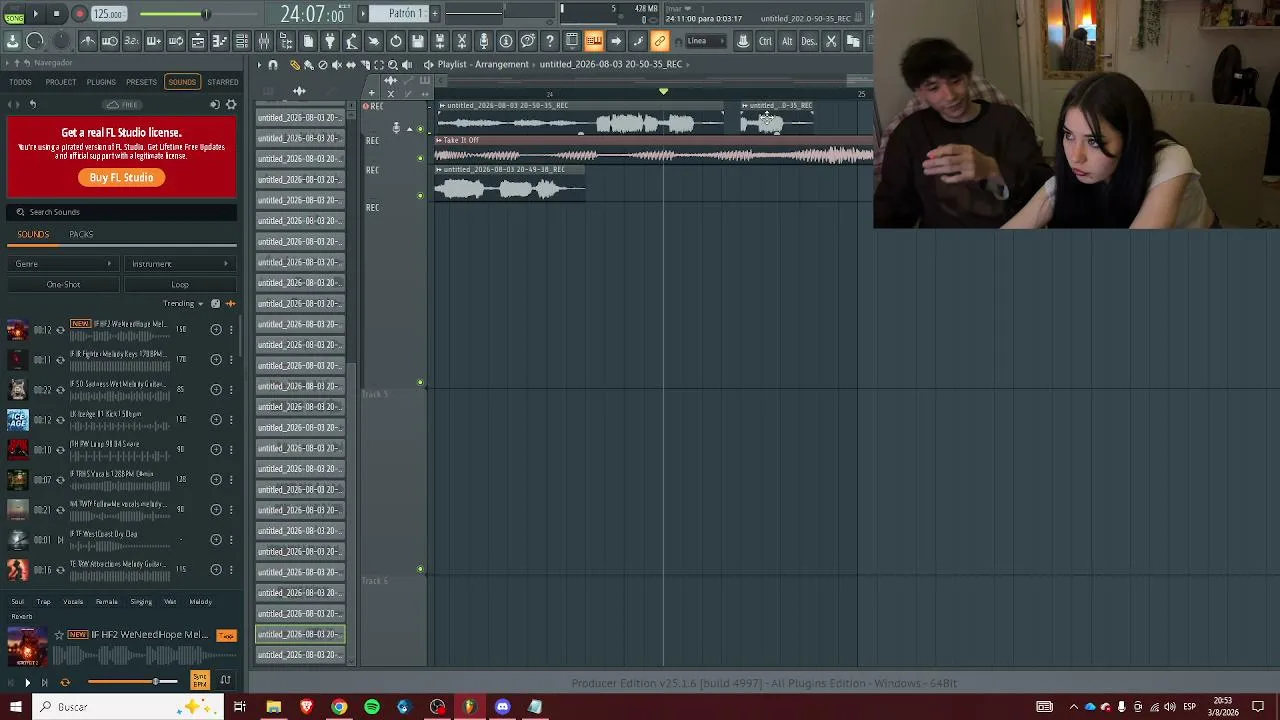Screen dimensions: 1280x720
Task: Star the IF HF2 WeNeedHope preview
Action: tap(59, 635)
